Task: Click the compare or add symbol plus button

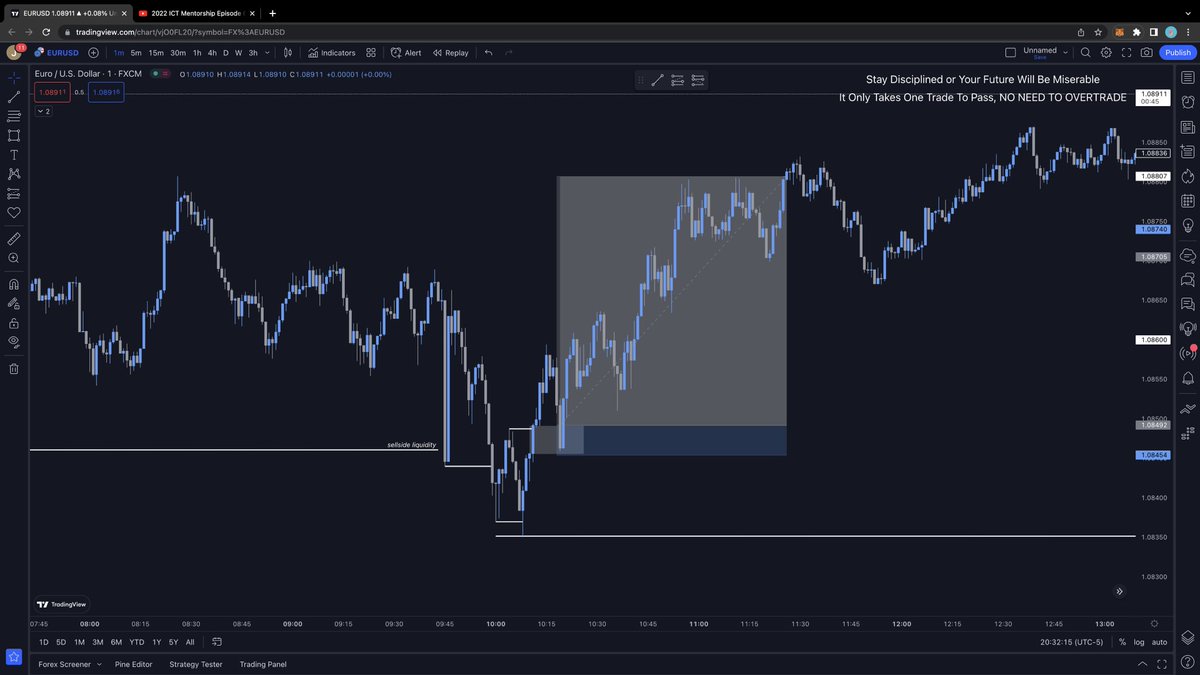Action: (x=94, y=53)
